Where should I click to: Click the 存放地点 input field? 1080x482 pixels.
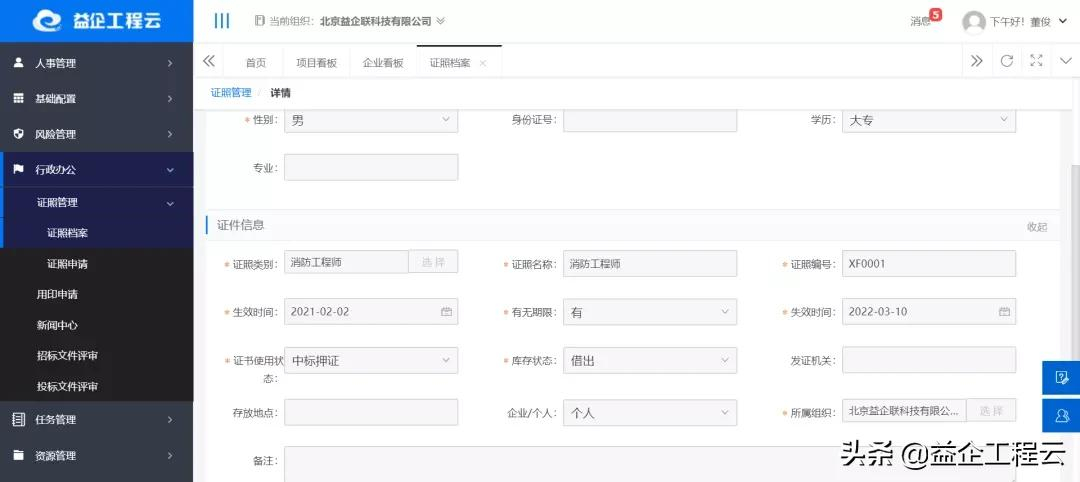(x=371, y=412)
